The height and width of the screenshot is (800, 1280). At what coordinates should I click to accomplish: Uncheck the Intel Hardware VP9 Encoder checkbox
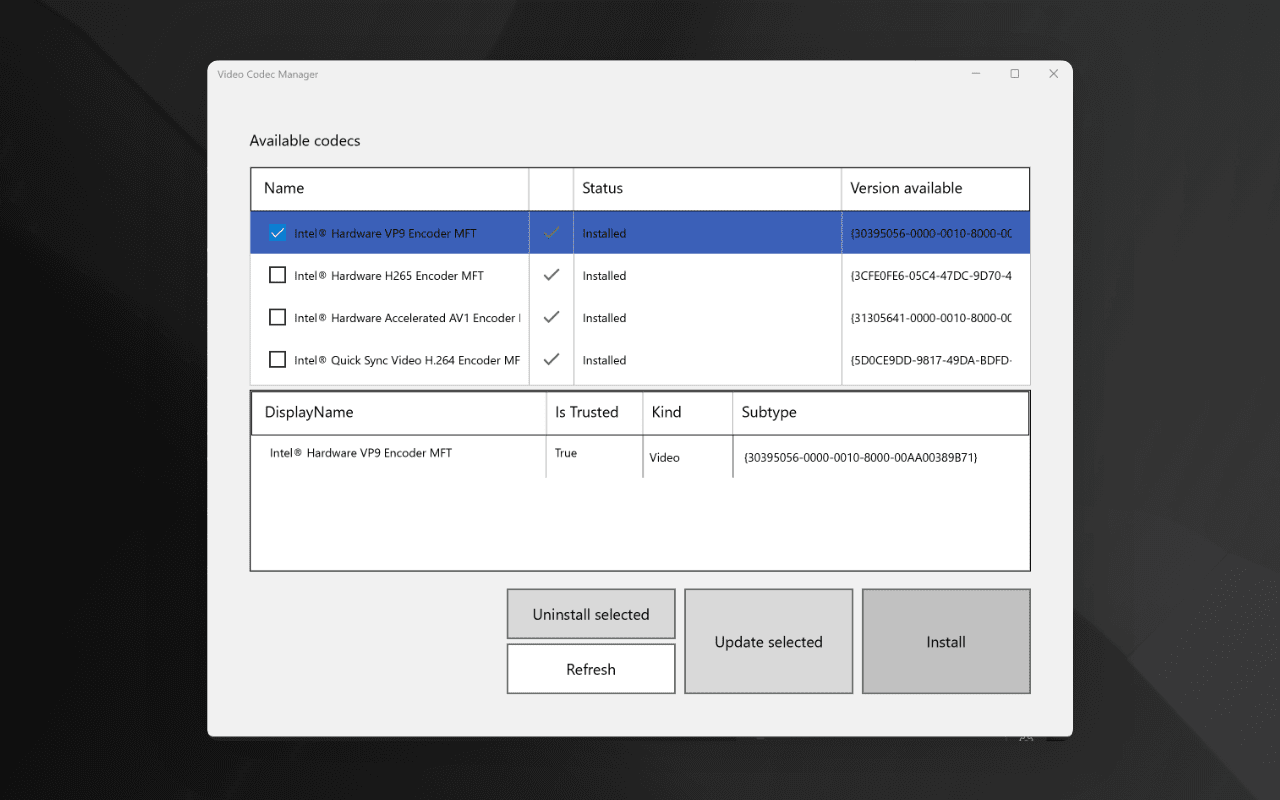[277, 232]
